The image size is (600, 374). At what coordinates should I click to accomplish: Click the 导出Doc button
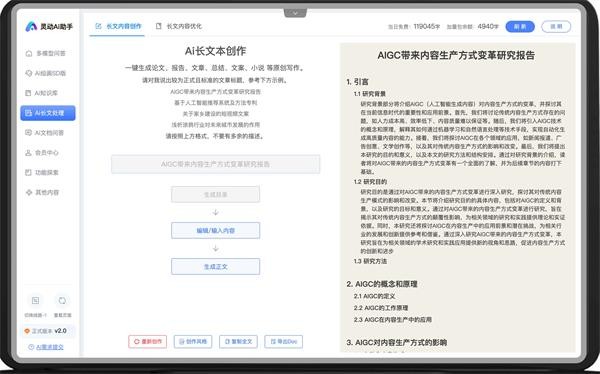(284, 341)
